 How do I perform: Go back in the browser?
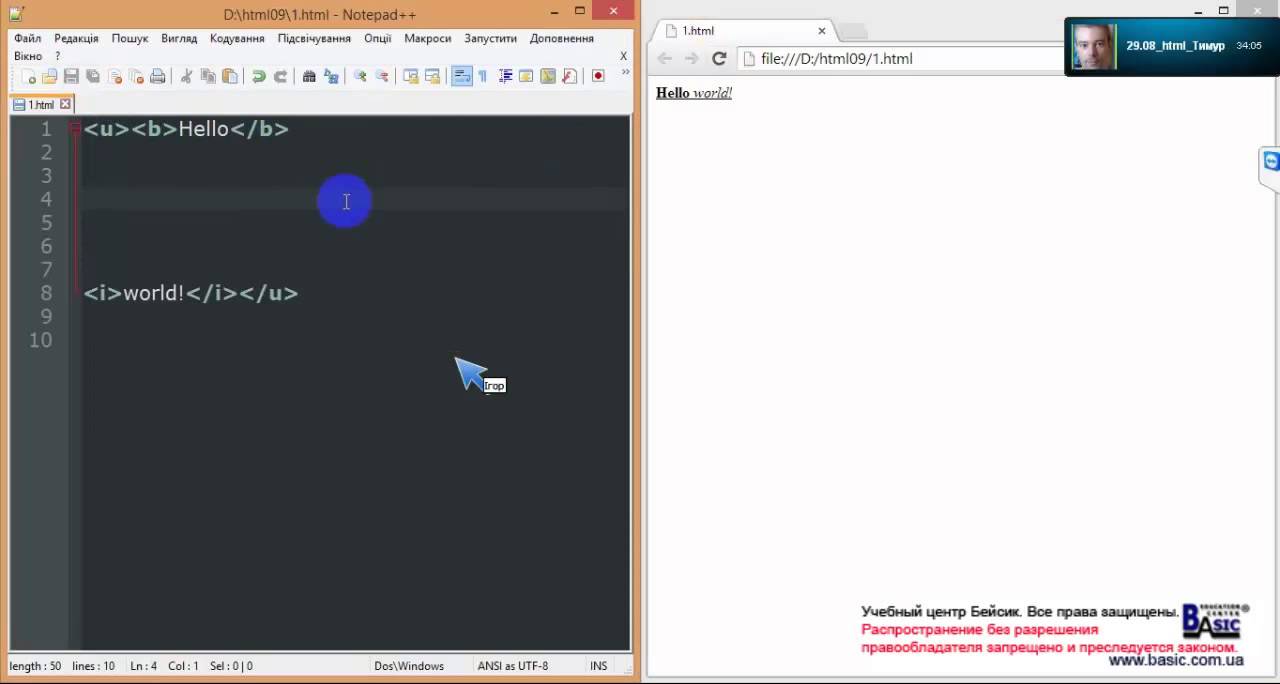pyautogui.click(x=665, y=59)
